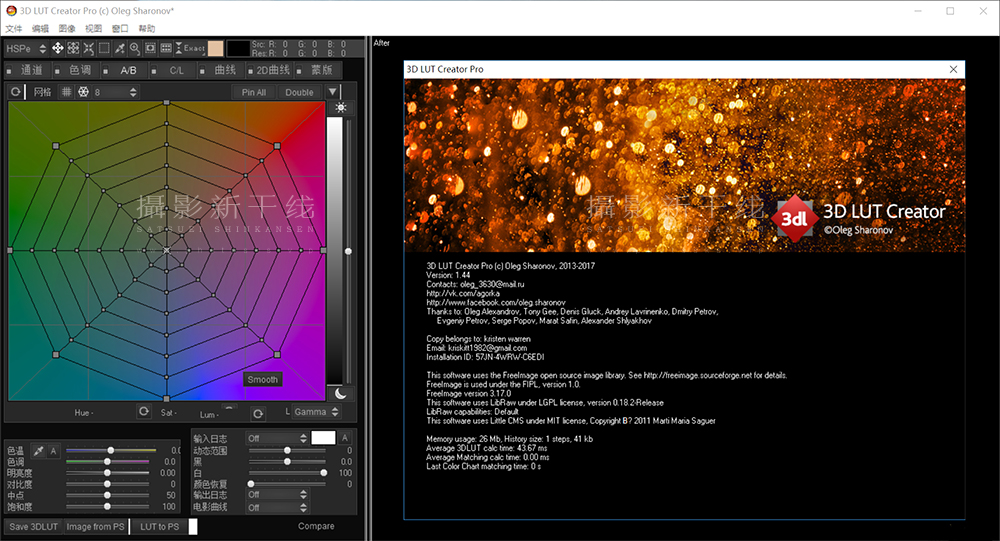Open the HSPe color model dropdown

pos(26,48)
